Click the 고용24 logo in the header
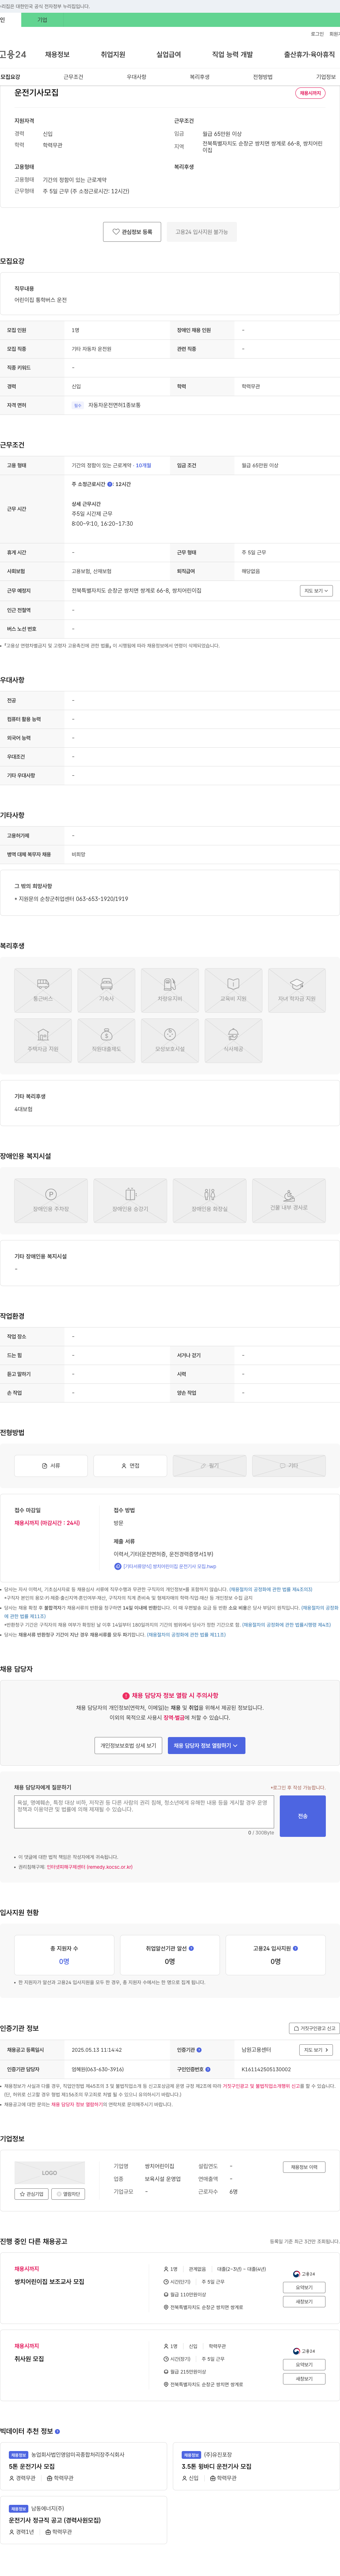Viewport: 340px width, 2576px height. point(13,54)
